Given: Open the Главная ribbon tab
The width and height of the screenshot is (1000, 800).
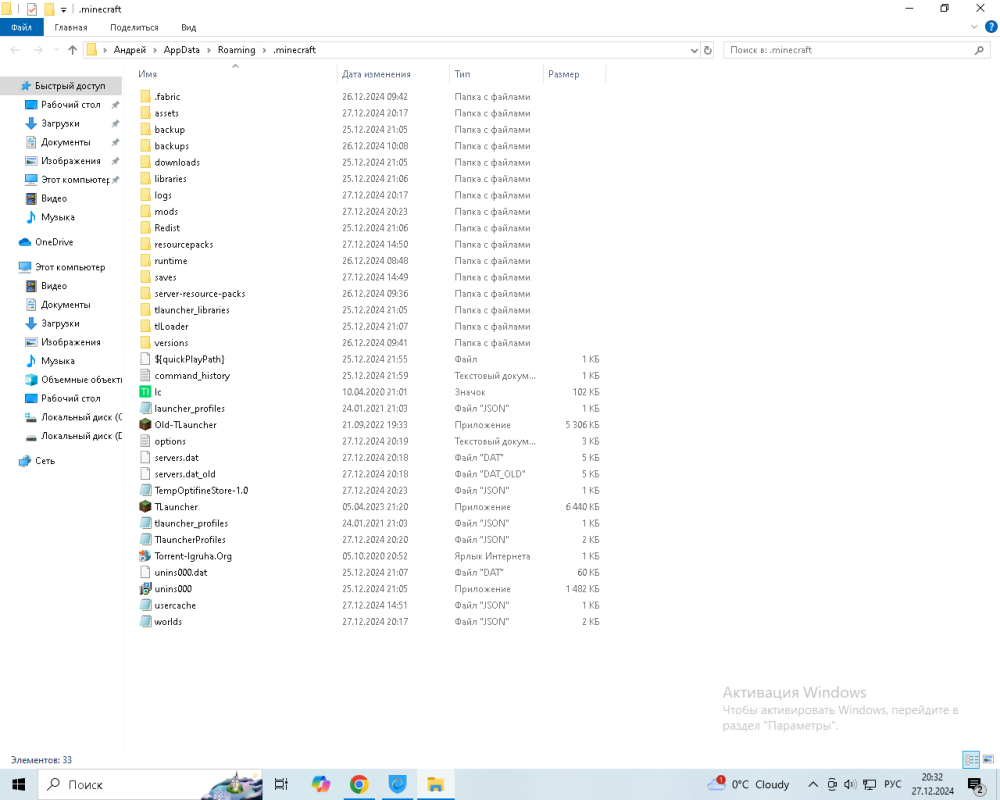Looking at the screenshot, I should click(x=71, y=27).
